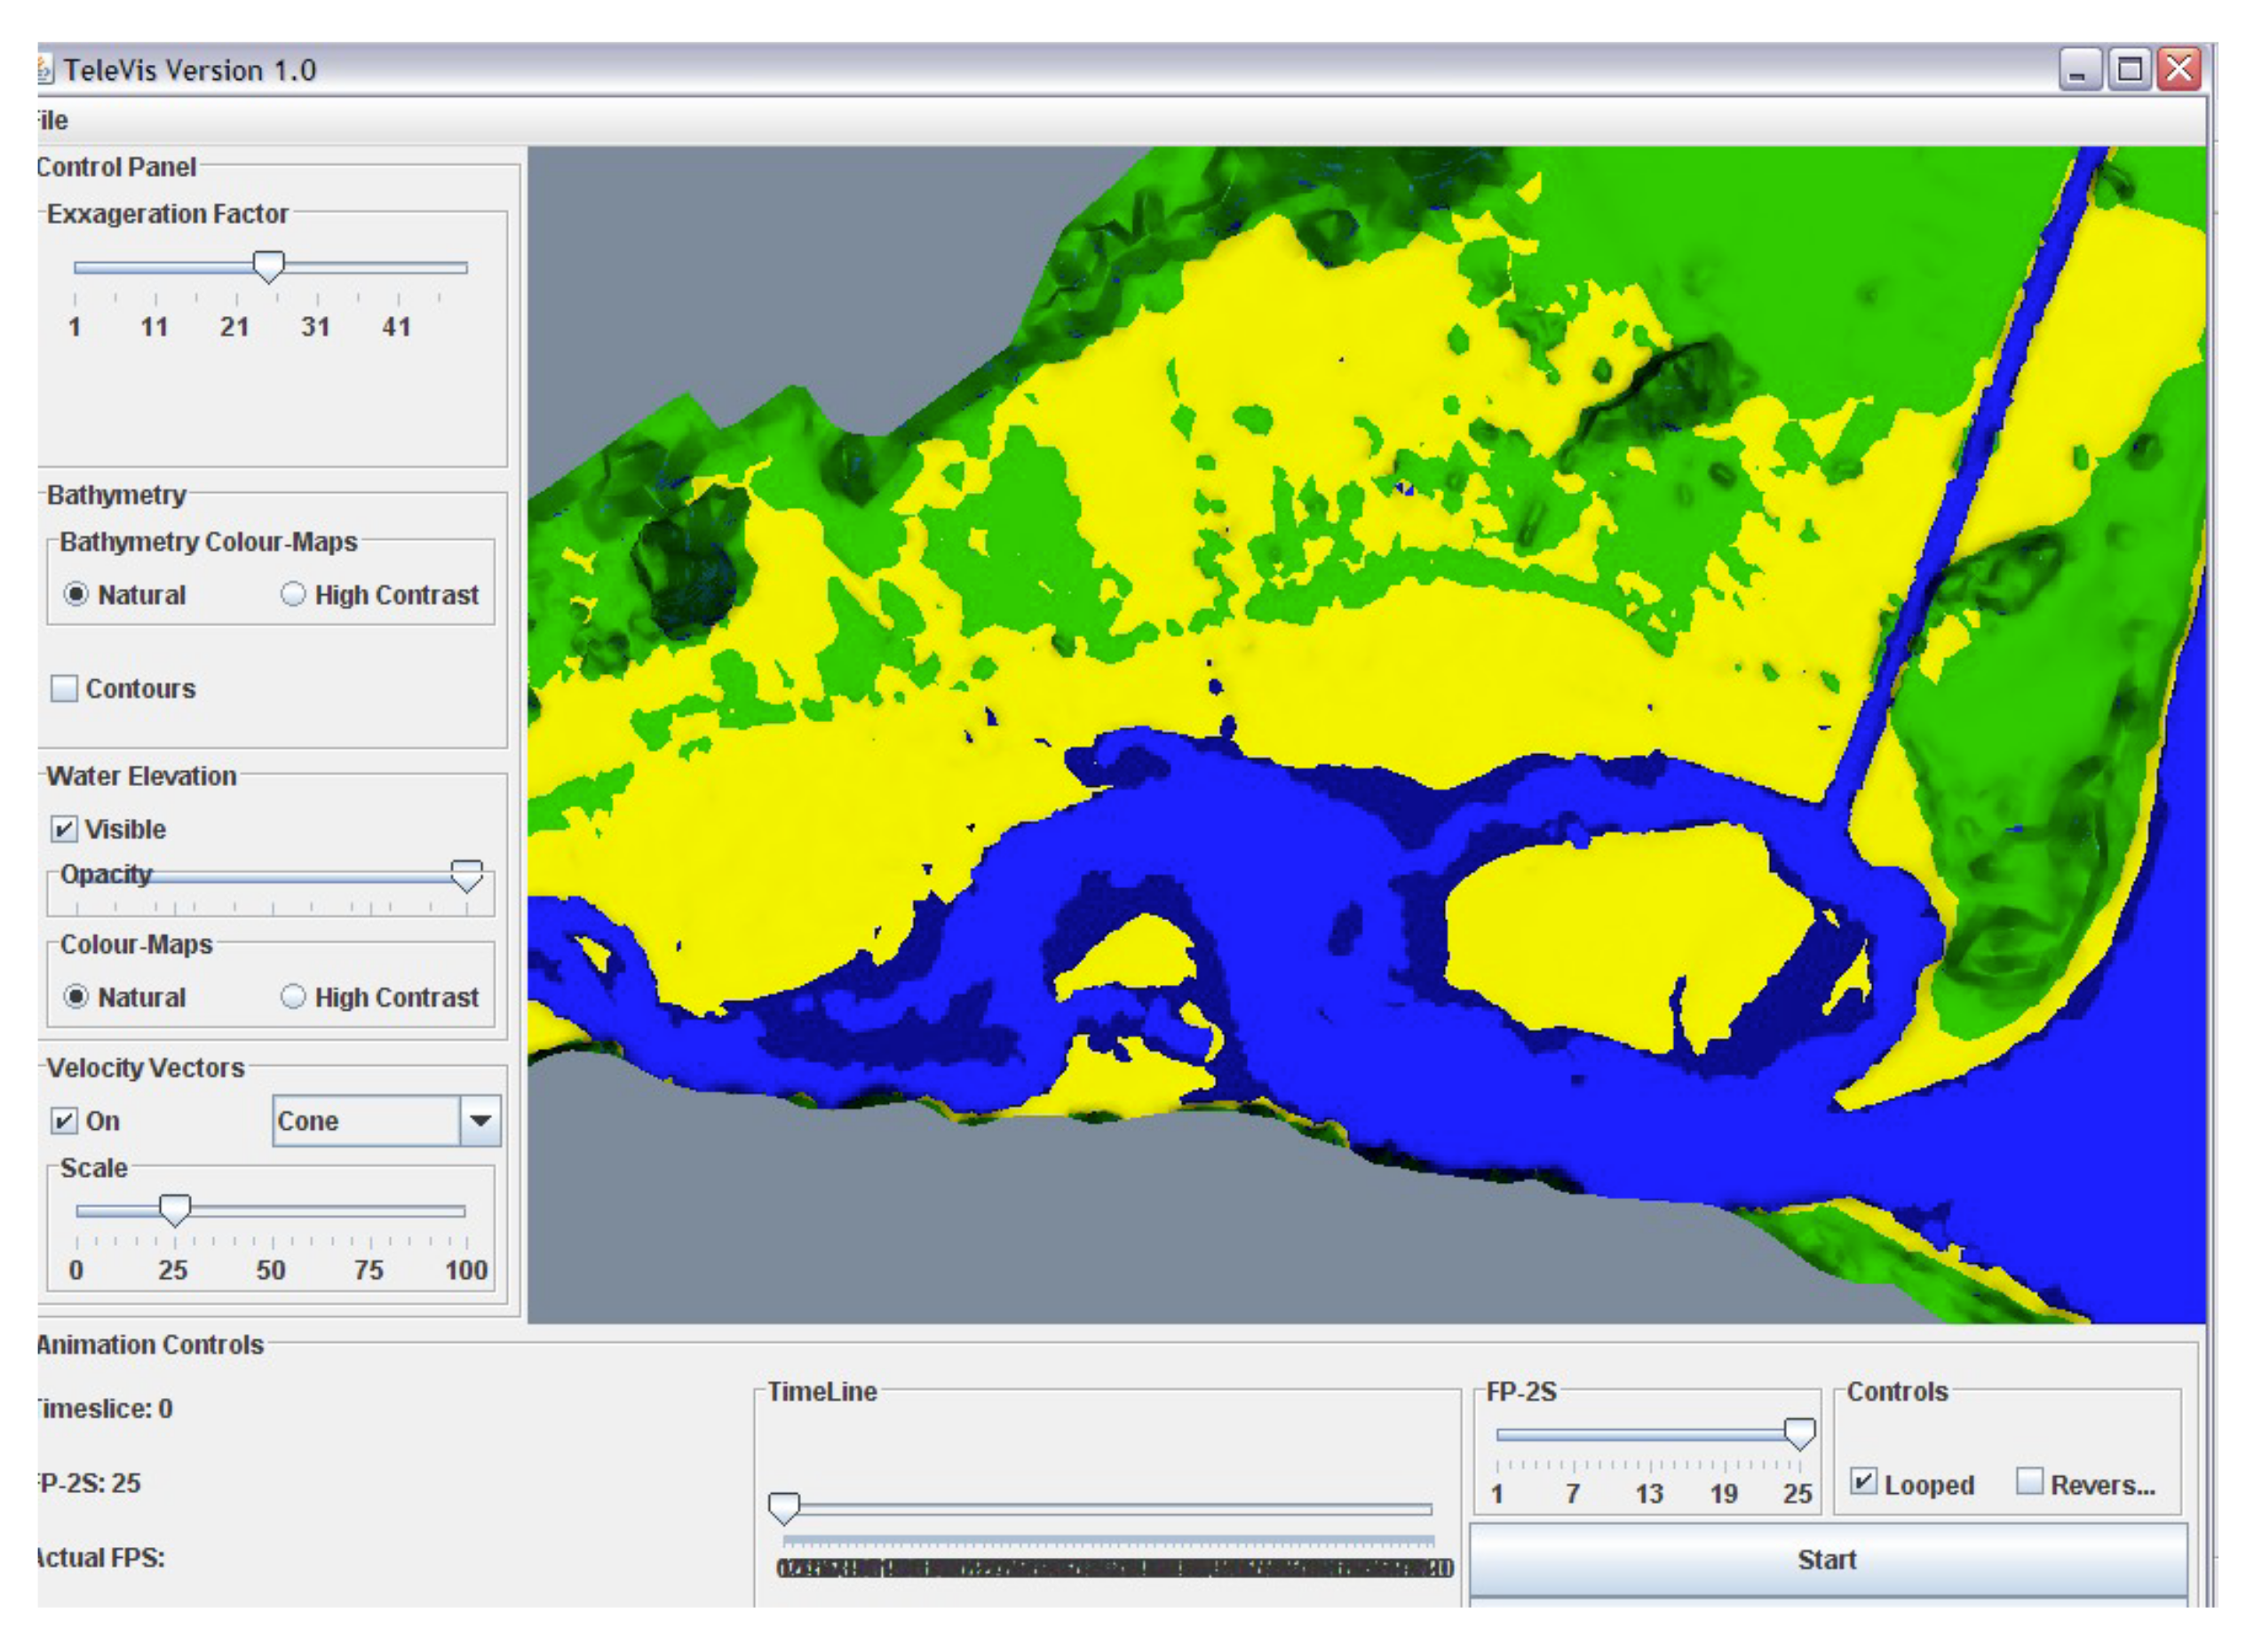Screen dimensions: 2254x1652
Task: Expand the Cone vector type dropdown arrow
Action: tap(480, 1121)
